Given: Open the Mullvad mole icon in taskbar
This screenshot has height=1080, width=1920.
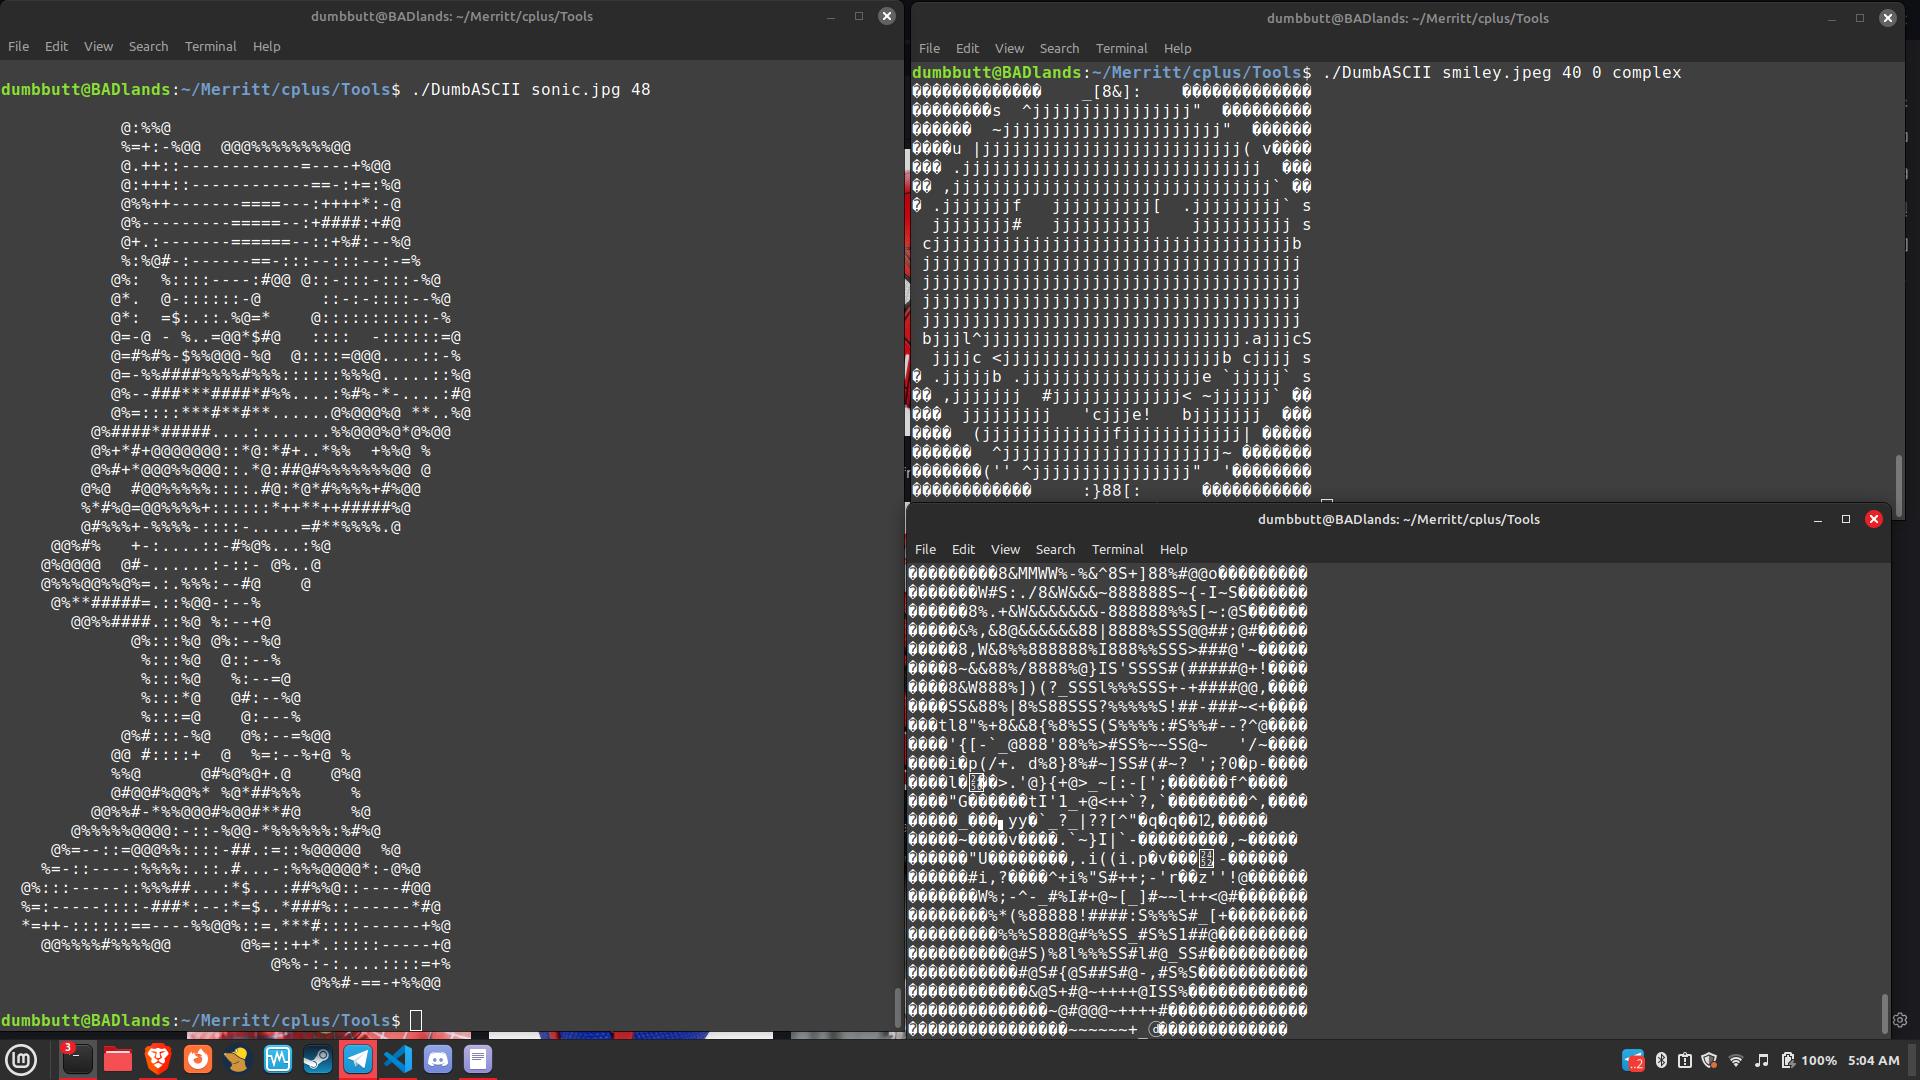Looking at the screenshot, I should click(237, 1059).
